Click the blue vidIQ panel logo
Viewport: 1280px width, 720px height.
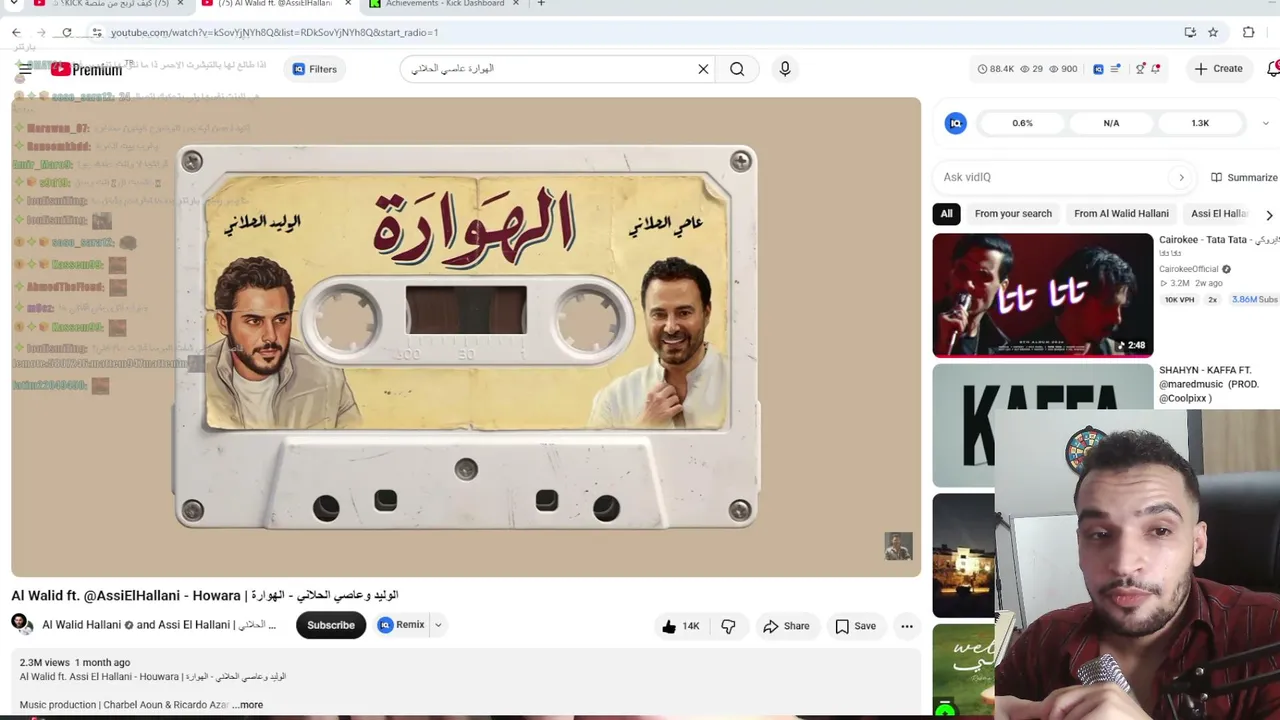pyautogui.click(x=956, y=123)
